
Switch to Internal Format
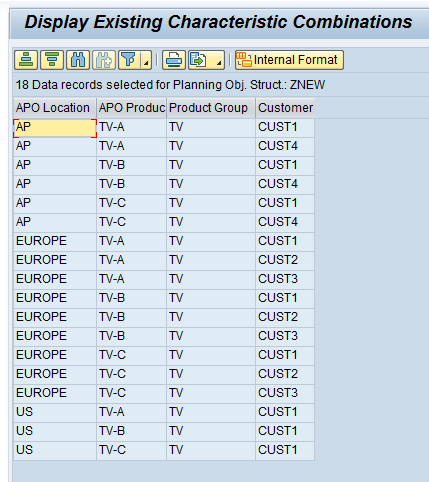tap(289, 60)
